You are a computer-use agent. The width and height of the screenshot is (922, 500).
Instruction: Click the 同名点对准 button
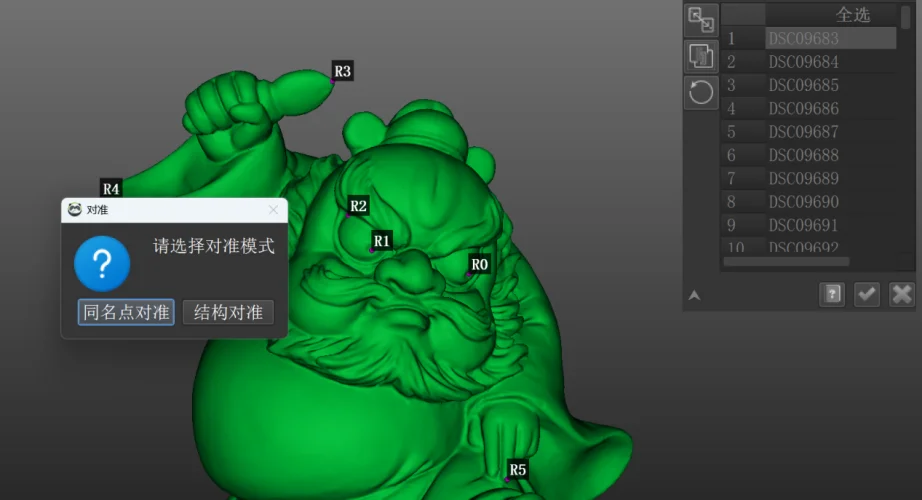pyautogui.click(x=127, y=312)
